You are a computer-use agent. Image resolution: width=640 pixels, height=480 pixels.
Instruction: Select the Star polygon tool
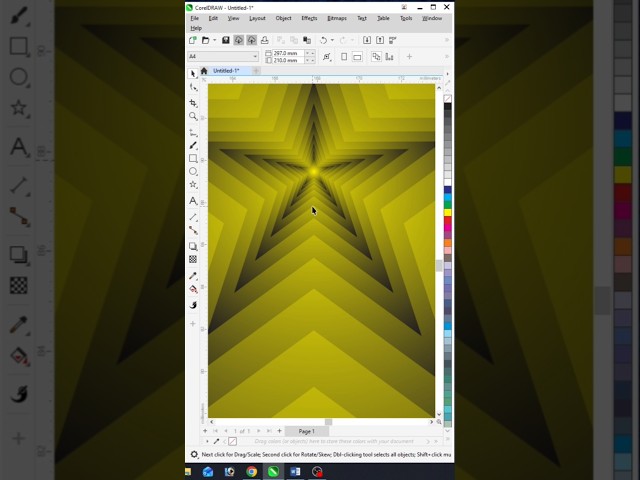tap(193, 184)
